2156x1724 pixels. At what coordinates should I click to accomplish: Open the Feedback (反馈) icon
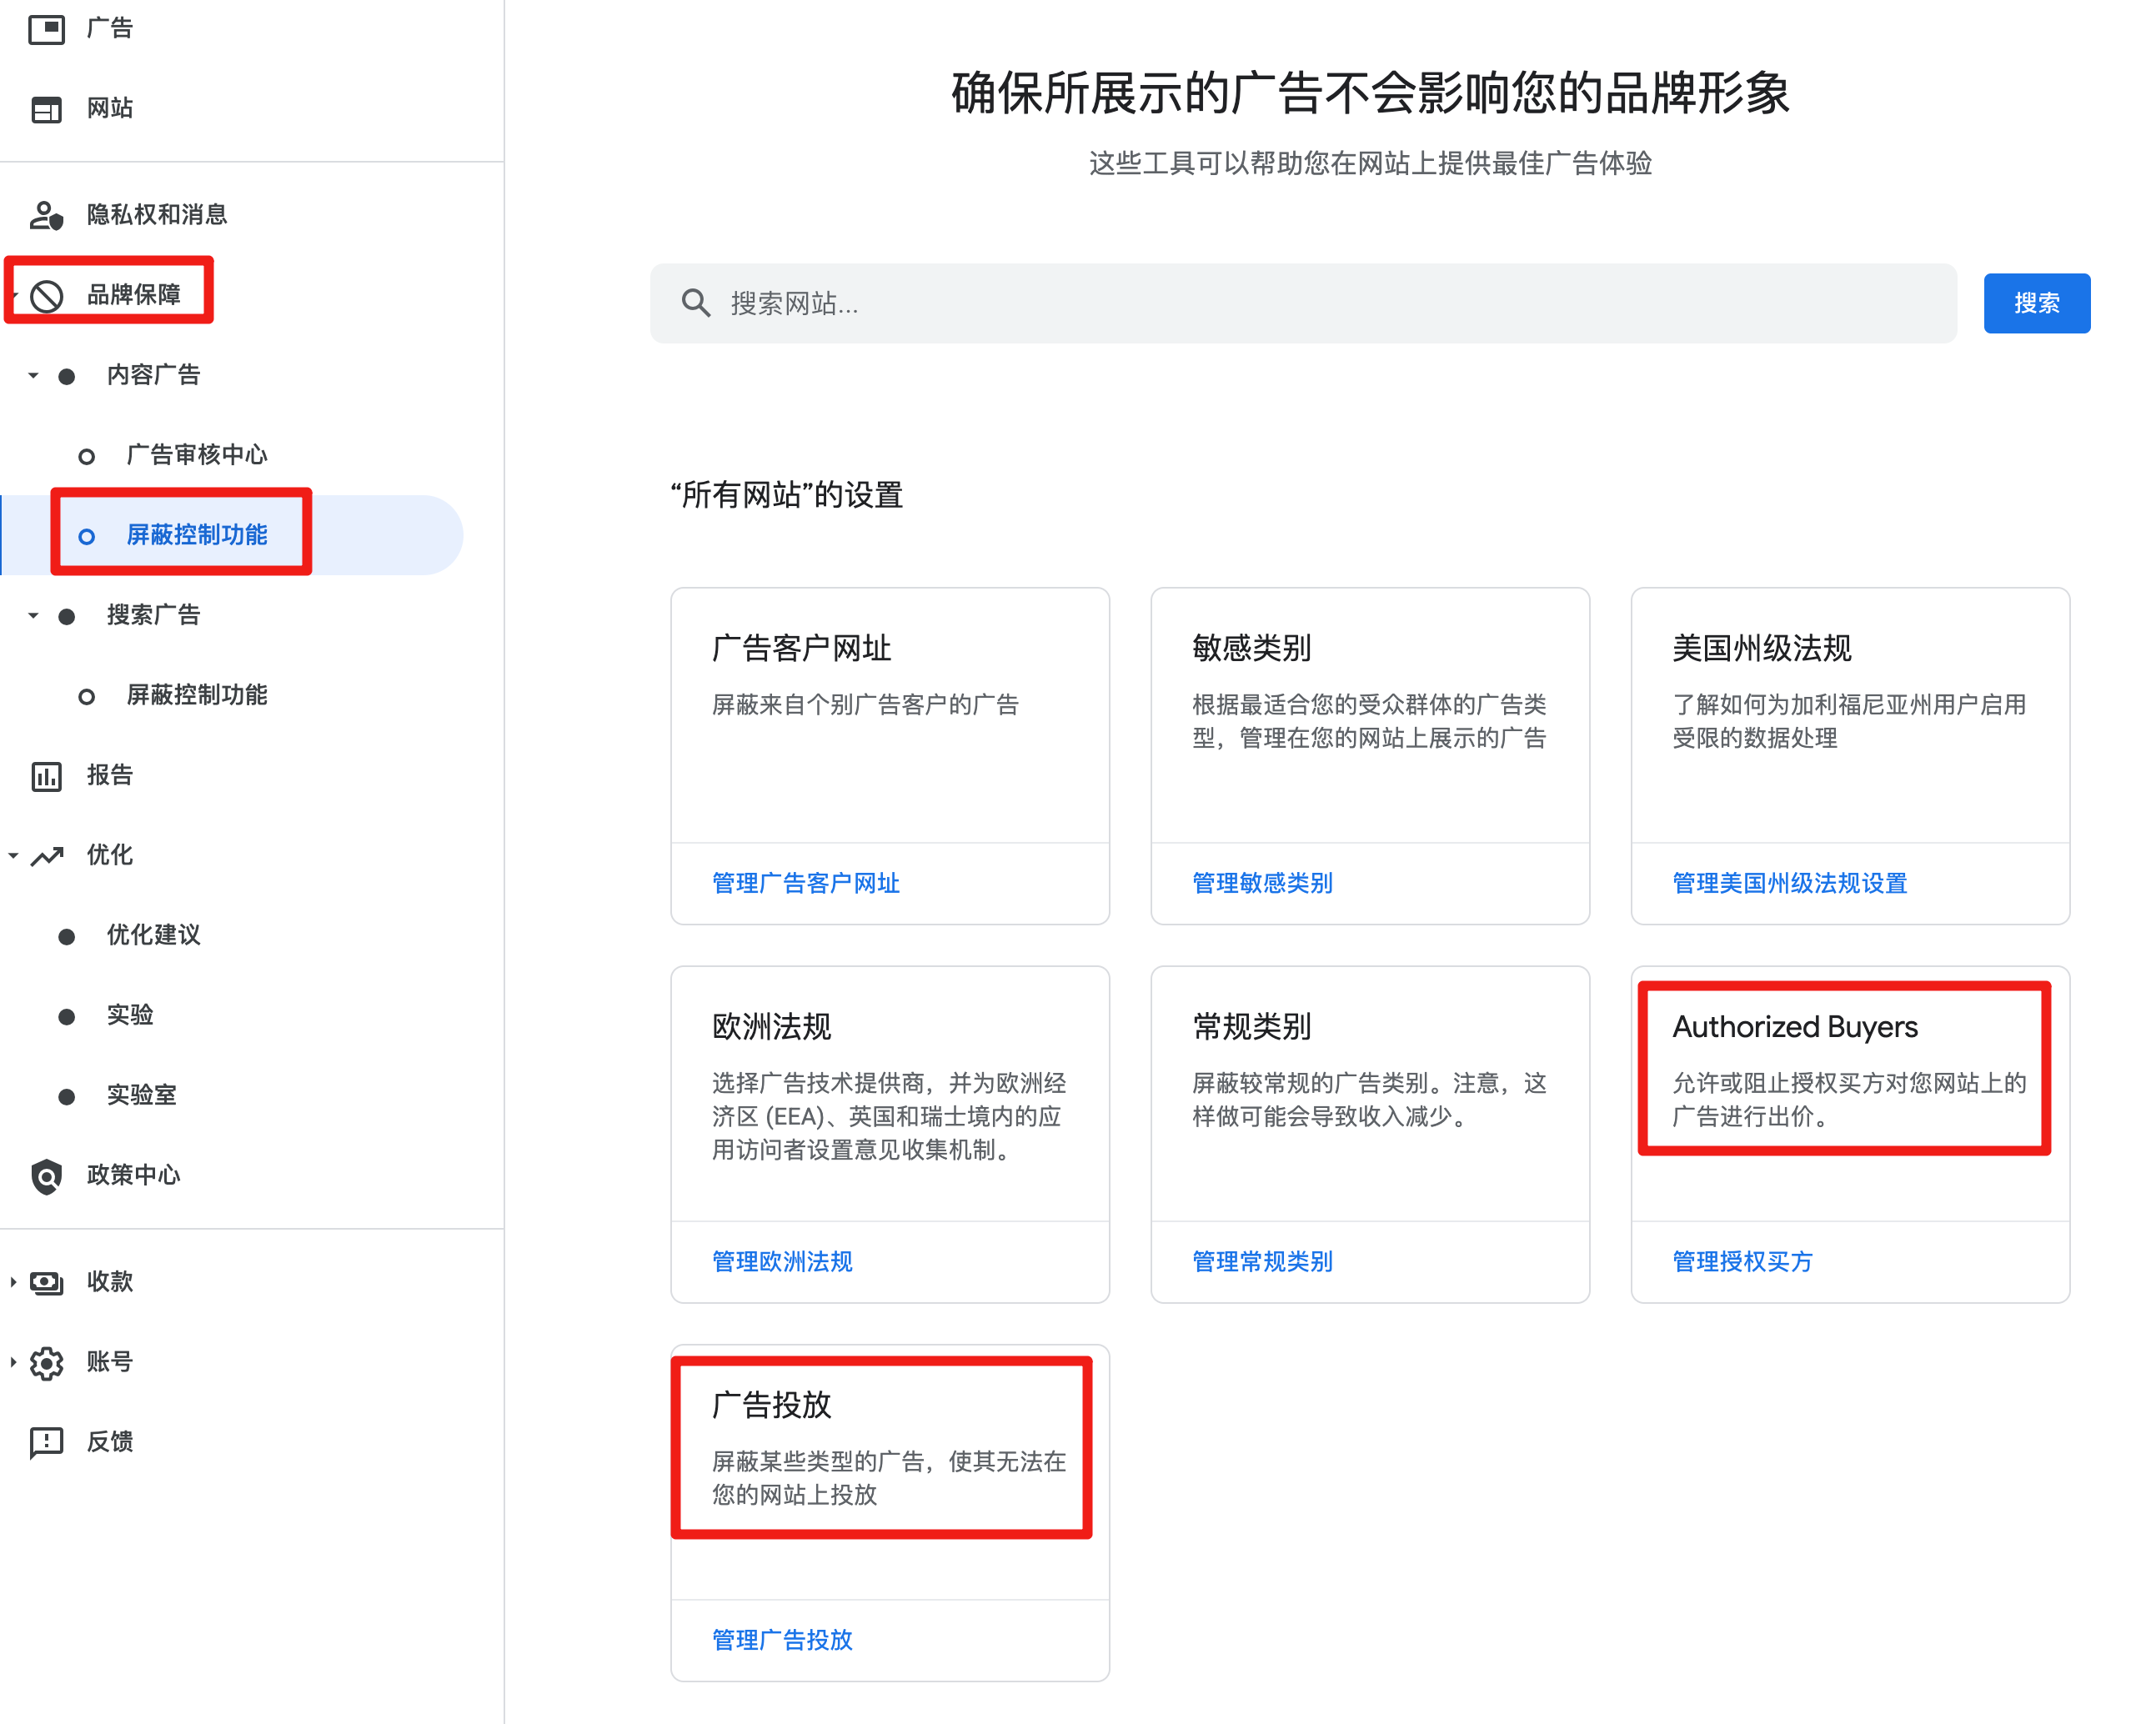[x=46, y=1443]
